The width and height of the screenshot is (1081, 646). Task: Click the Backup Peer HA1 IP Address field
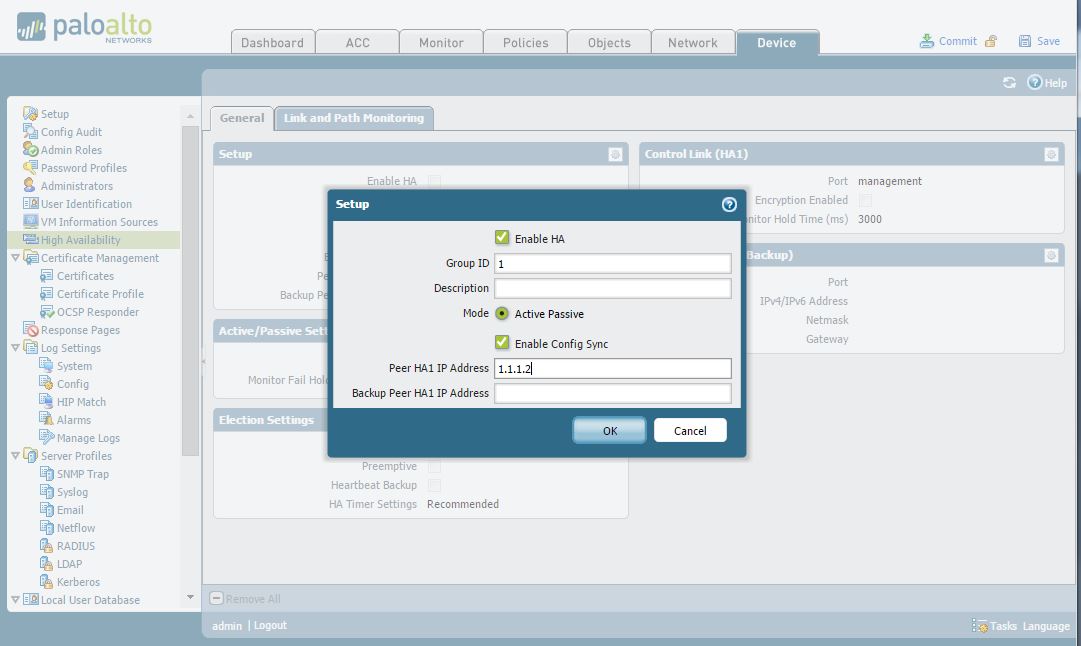613,393
